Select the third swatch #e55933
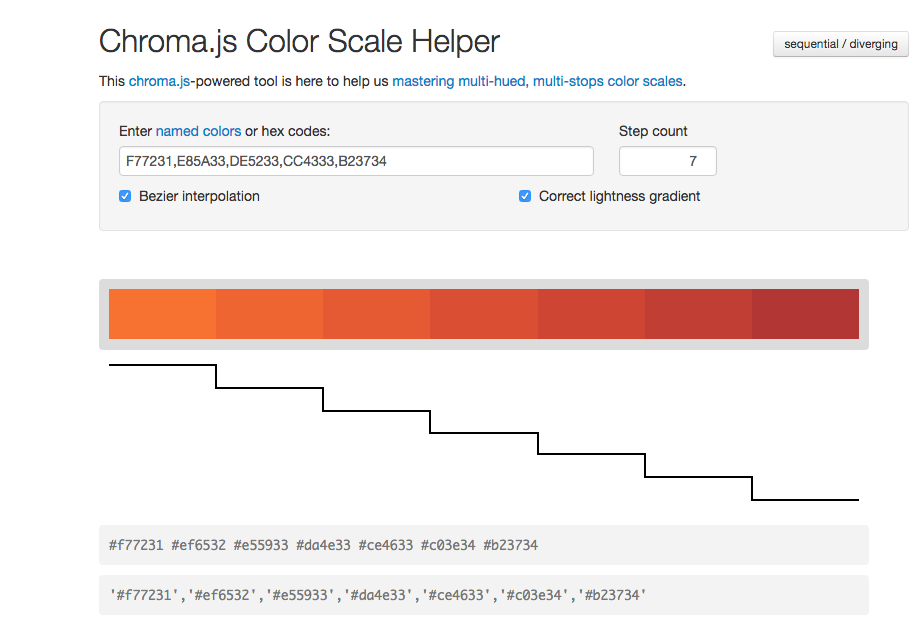The height and width of the screenshot is (624, 922). click(x=376, y=314)
